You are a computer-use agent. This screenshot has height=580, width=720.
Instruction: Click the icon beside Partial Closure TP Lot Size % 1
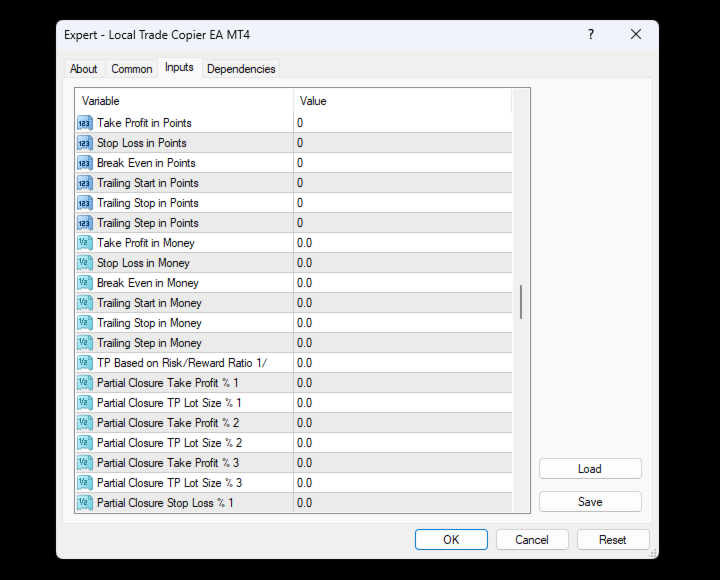coord(85,403)
